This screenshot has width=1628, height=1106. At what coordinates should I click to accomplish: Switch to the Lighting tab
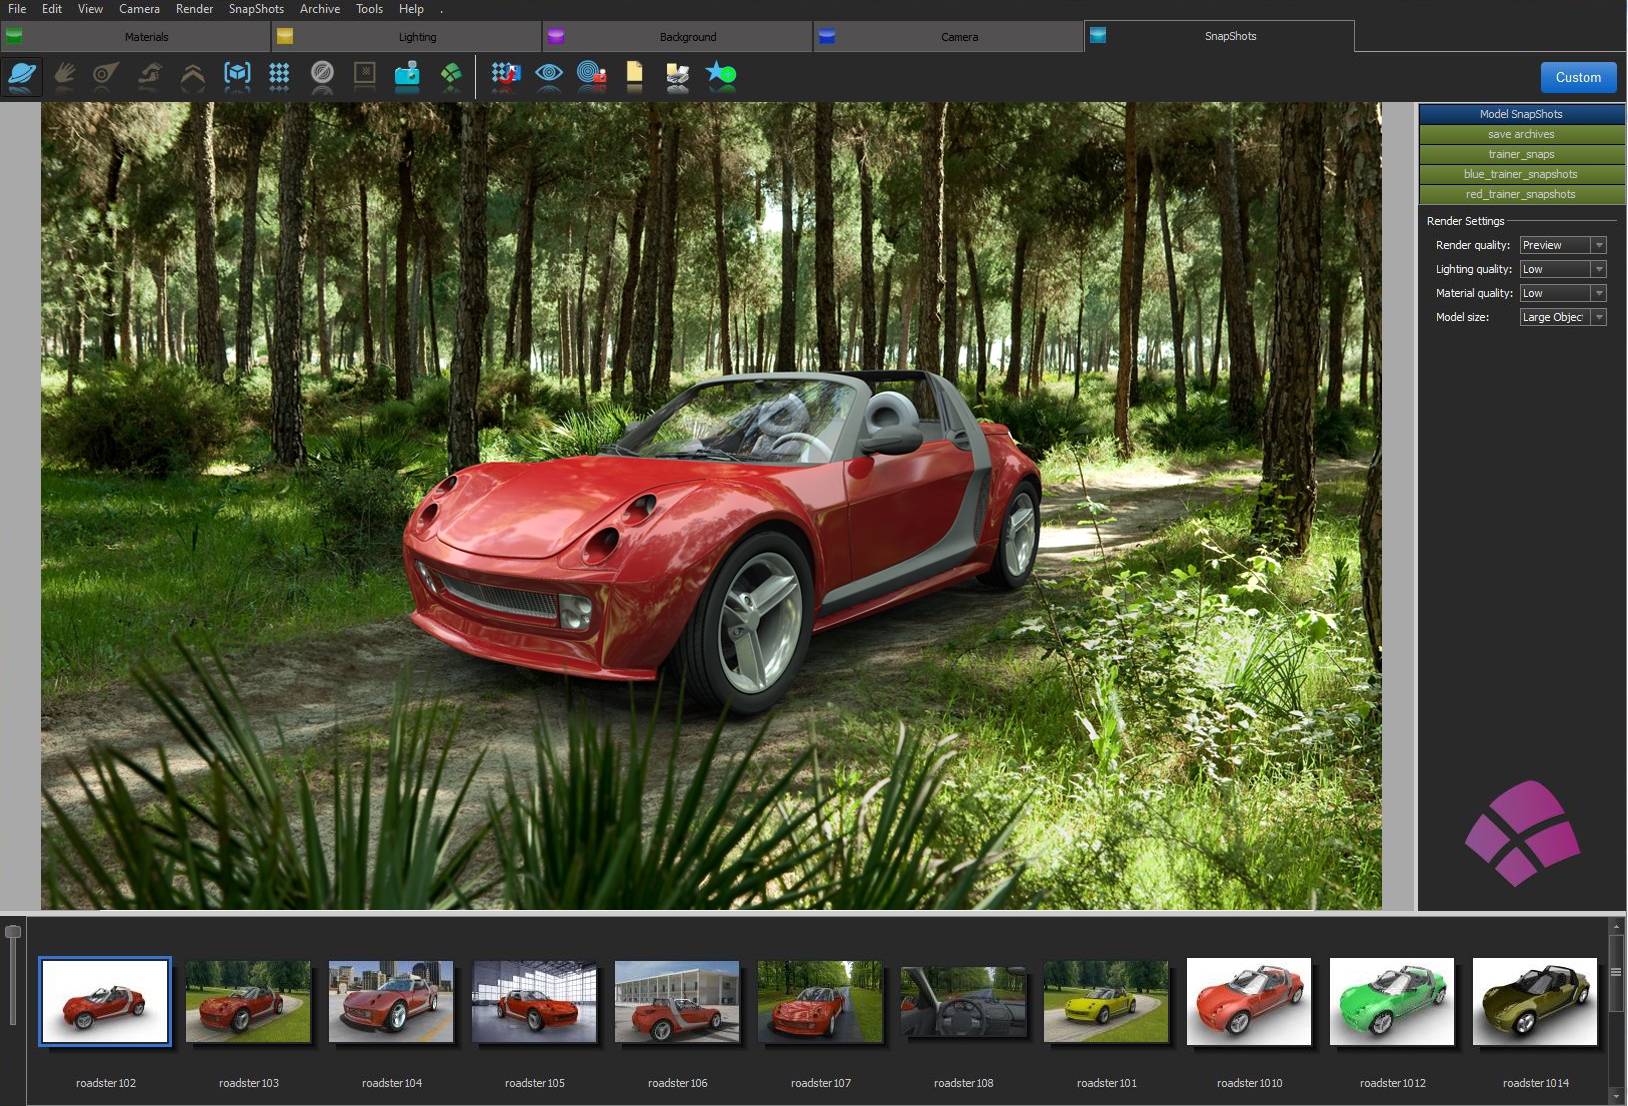[x=417, y=37]
